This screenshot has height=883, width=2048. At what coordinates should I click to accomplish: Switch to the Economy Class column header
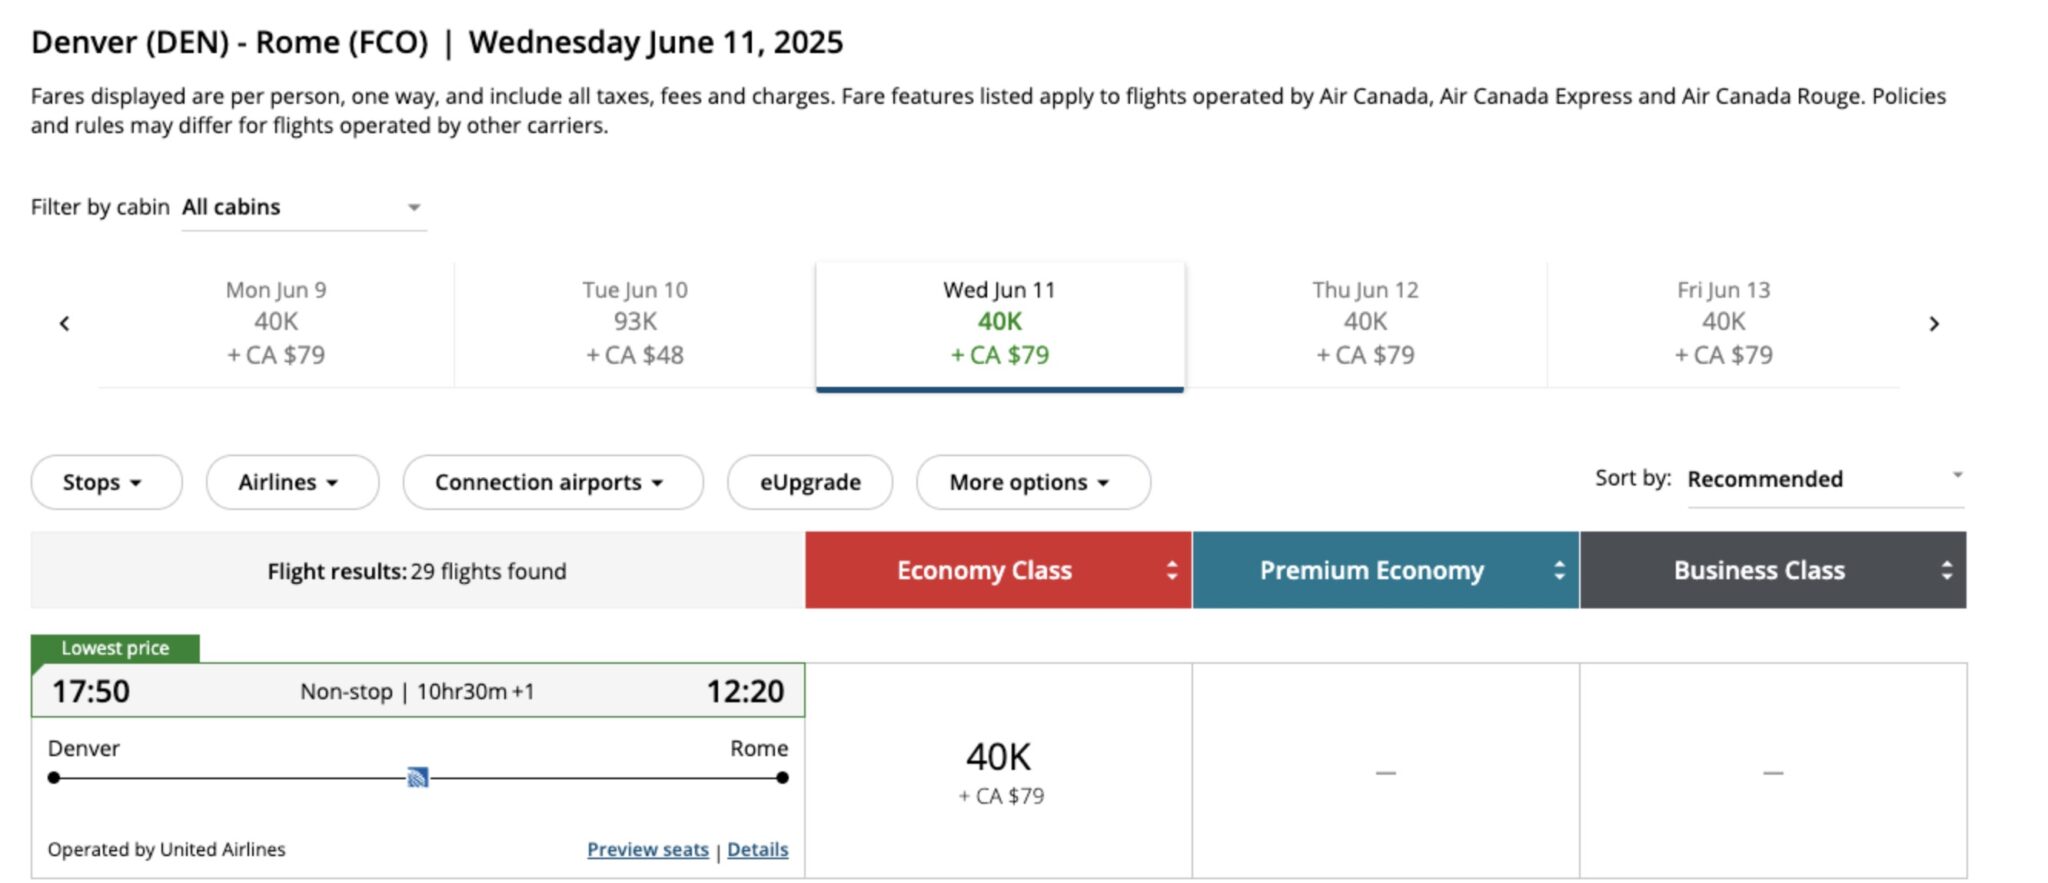point(985,570)
